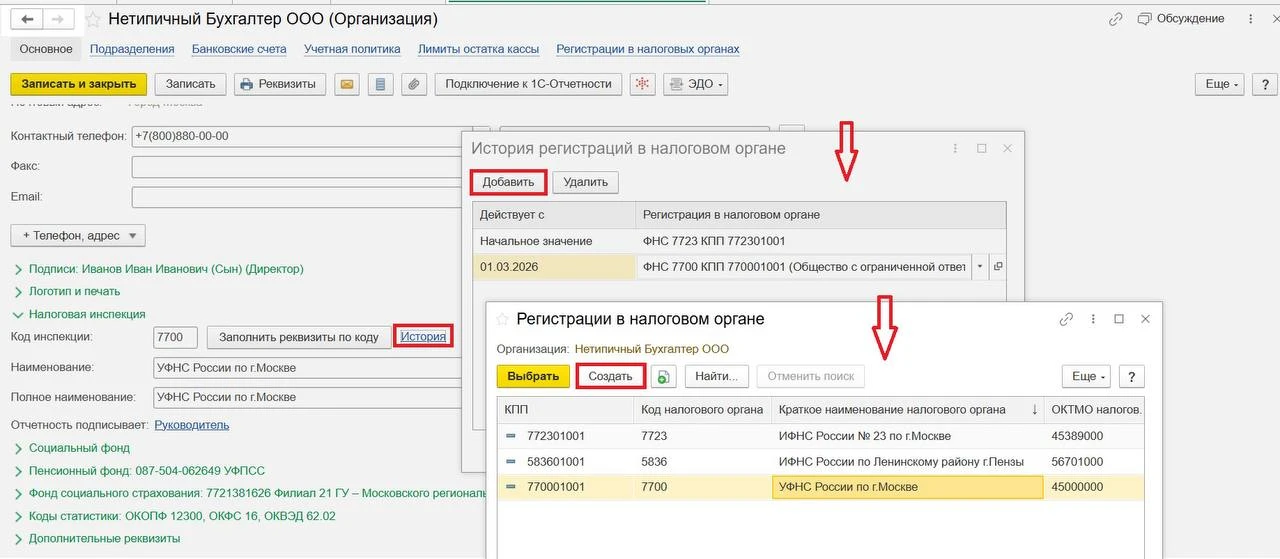Image resolution: width=1280 pixels, height=559 pixels.
Task: Open the three-dots menu in История регистраций window
Action: click(955, 148)
